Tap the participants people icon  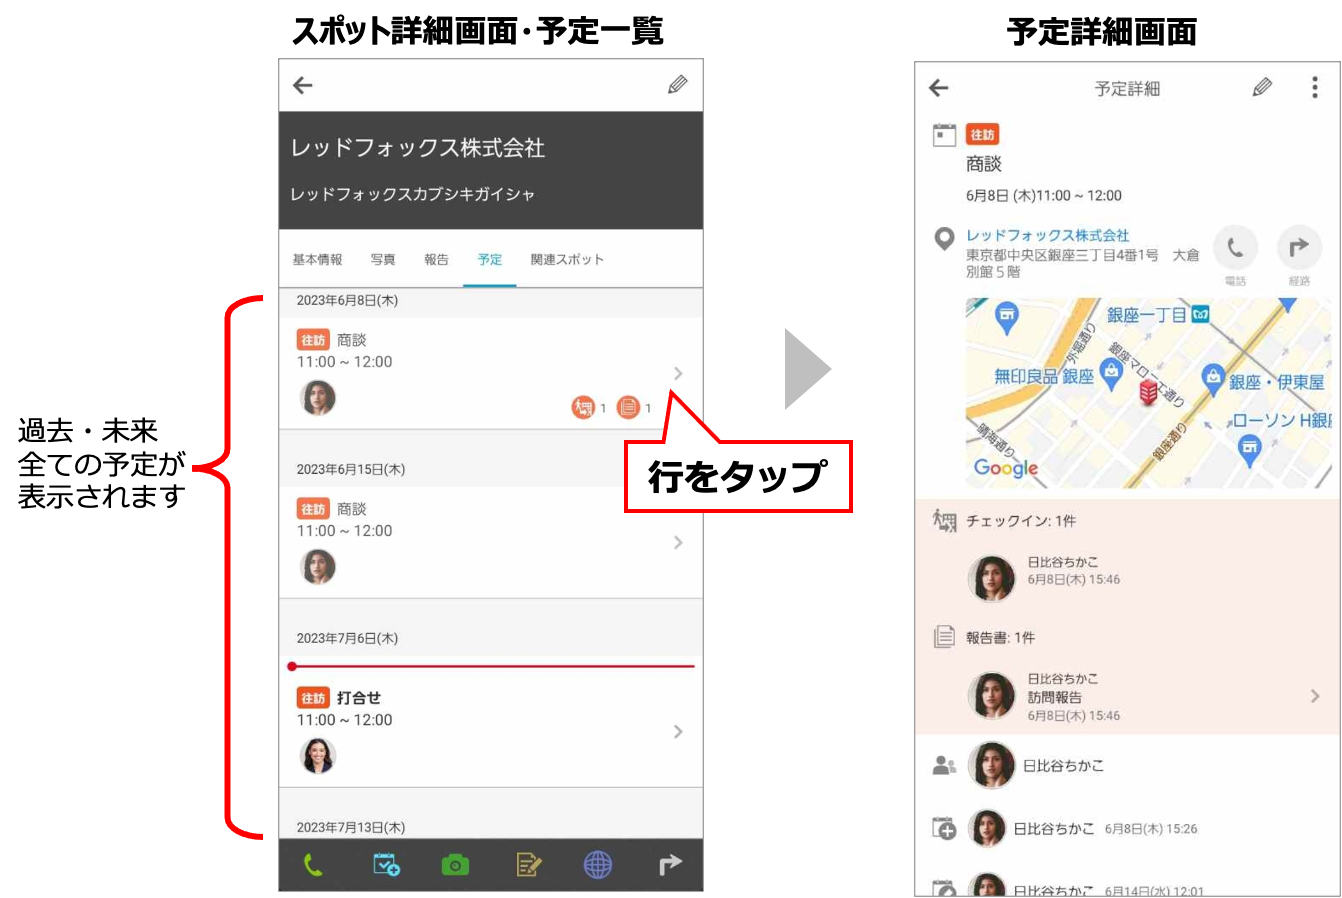[944, 765]
